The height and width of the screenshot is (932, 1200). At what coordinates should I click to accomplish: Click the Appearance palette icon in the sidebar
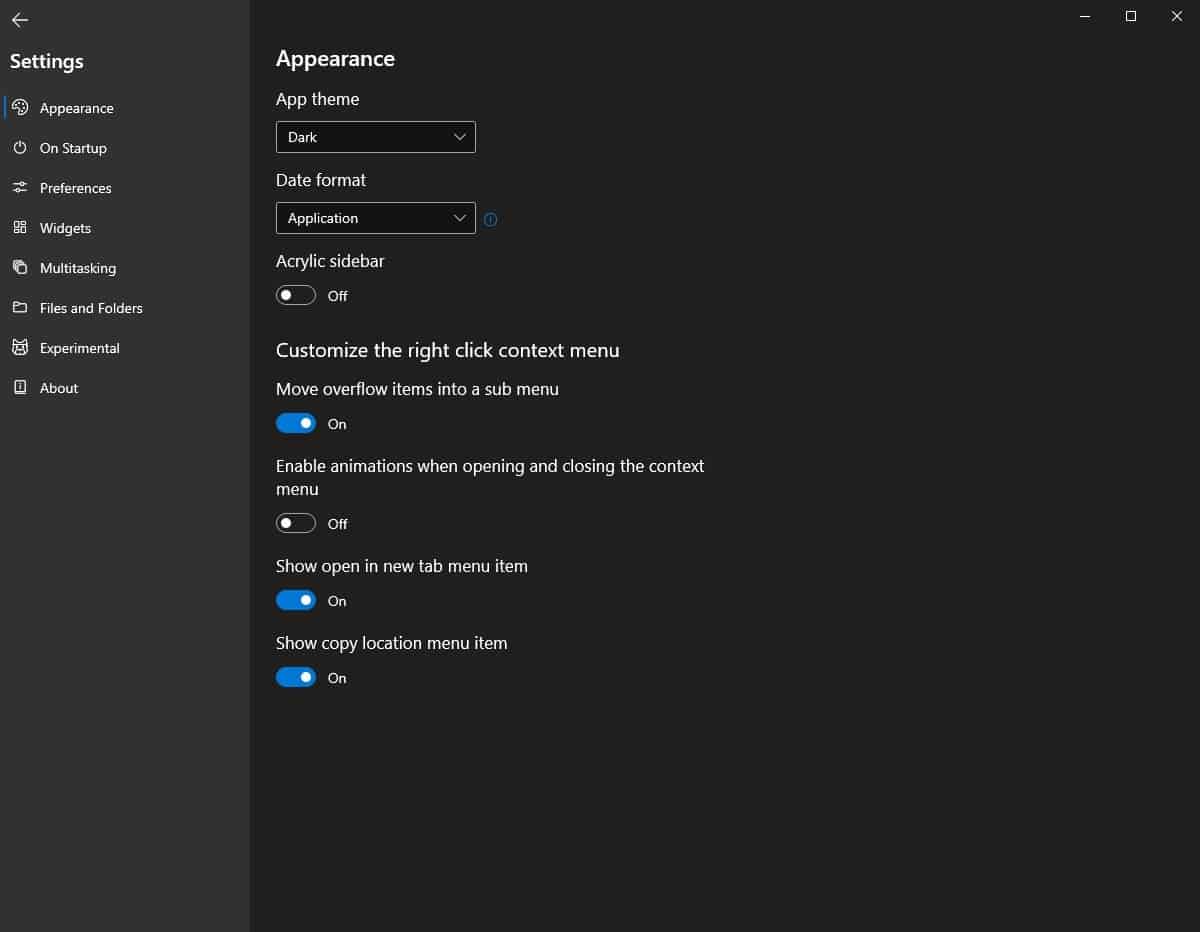(x=20, y=108)
